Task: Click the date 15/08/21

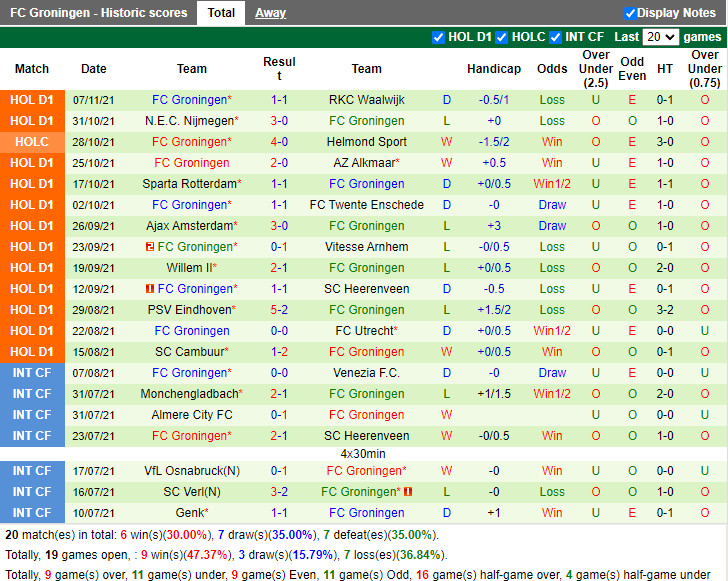Action: click(93, 352)
